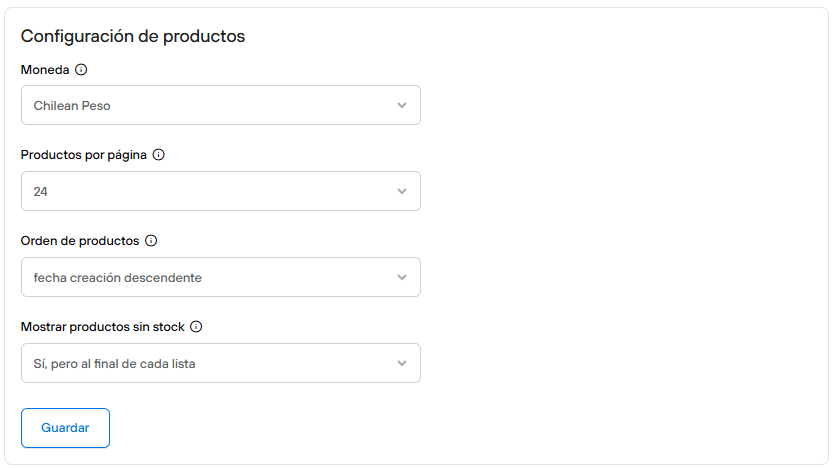This screenshot has width=837, height=468.
Task: Select the 'fecha creación descendente' dropdown
Action: click(x=220, y=277)
